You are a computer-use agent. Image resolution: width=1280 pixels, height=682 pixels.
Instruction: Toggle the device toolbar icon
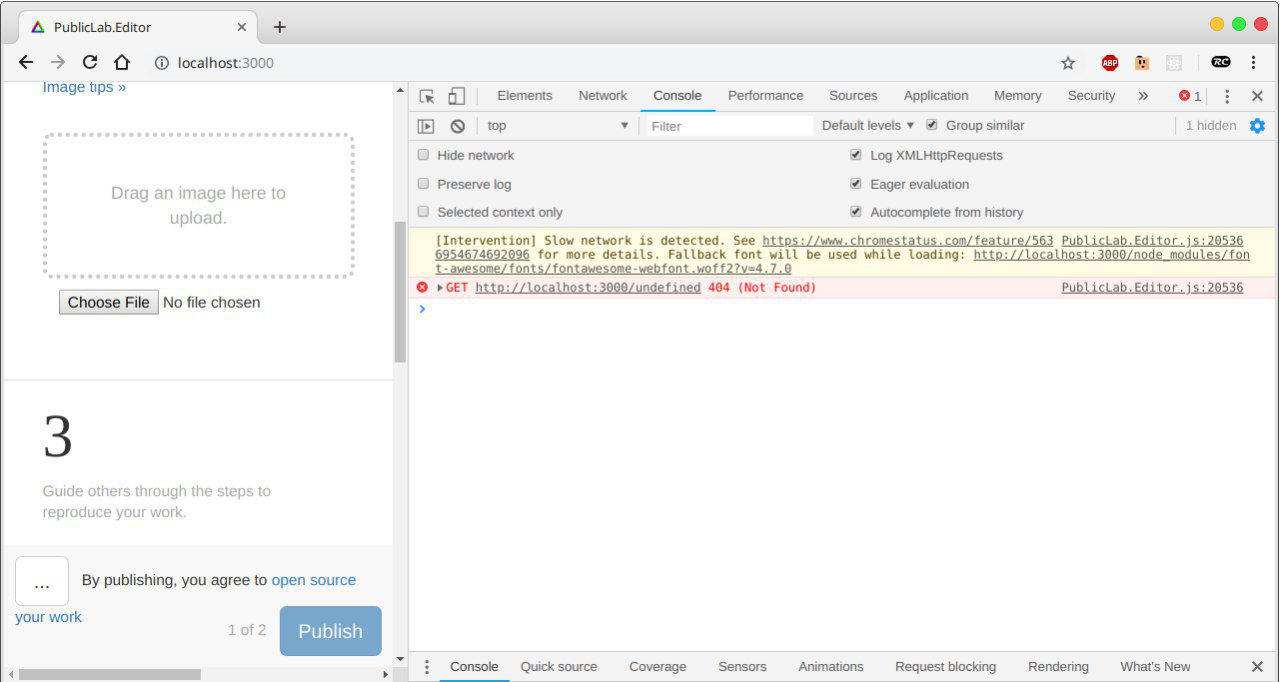(456, 96)
